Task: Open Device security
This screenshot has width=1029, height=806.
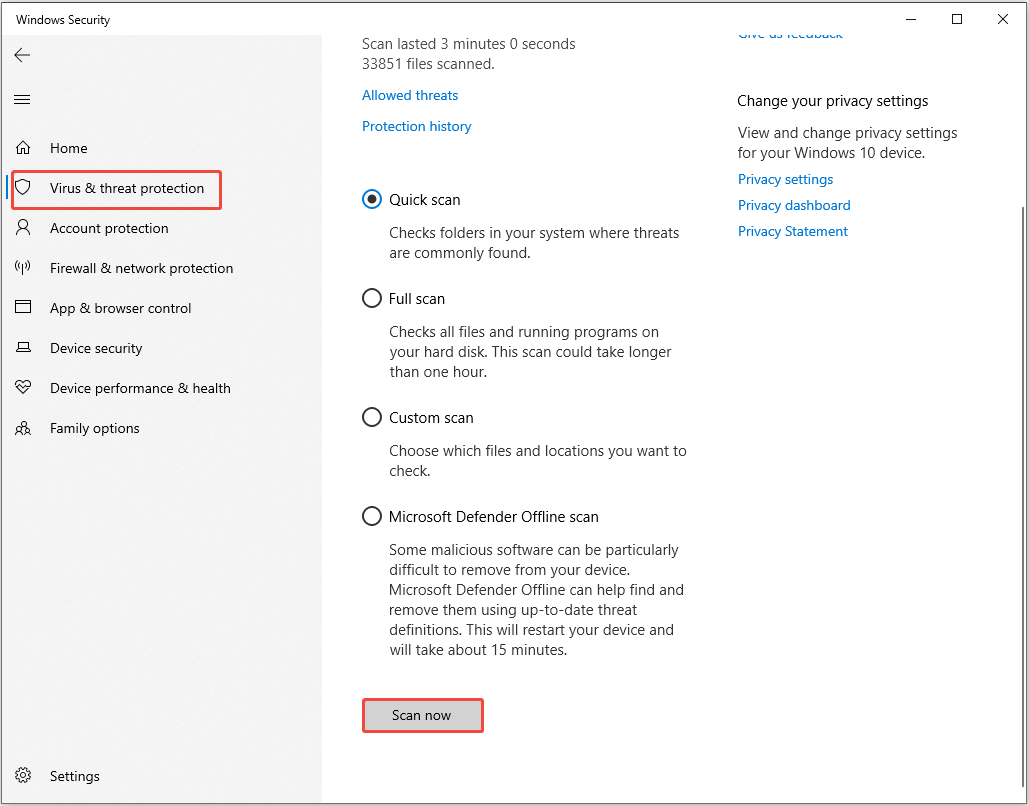Action: click(x=97, y=348)
